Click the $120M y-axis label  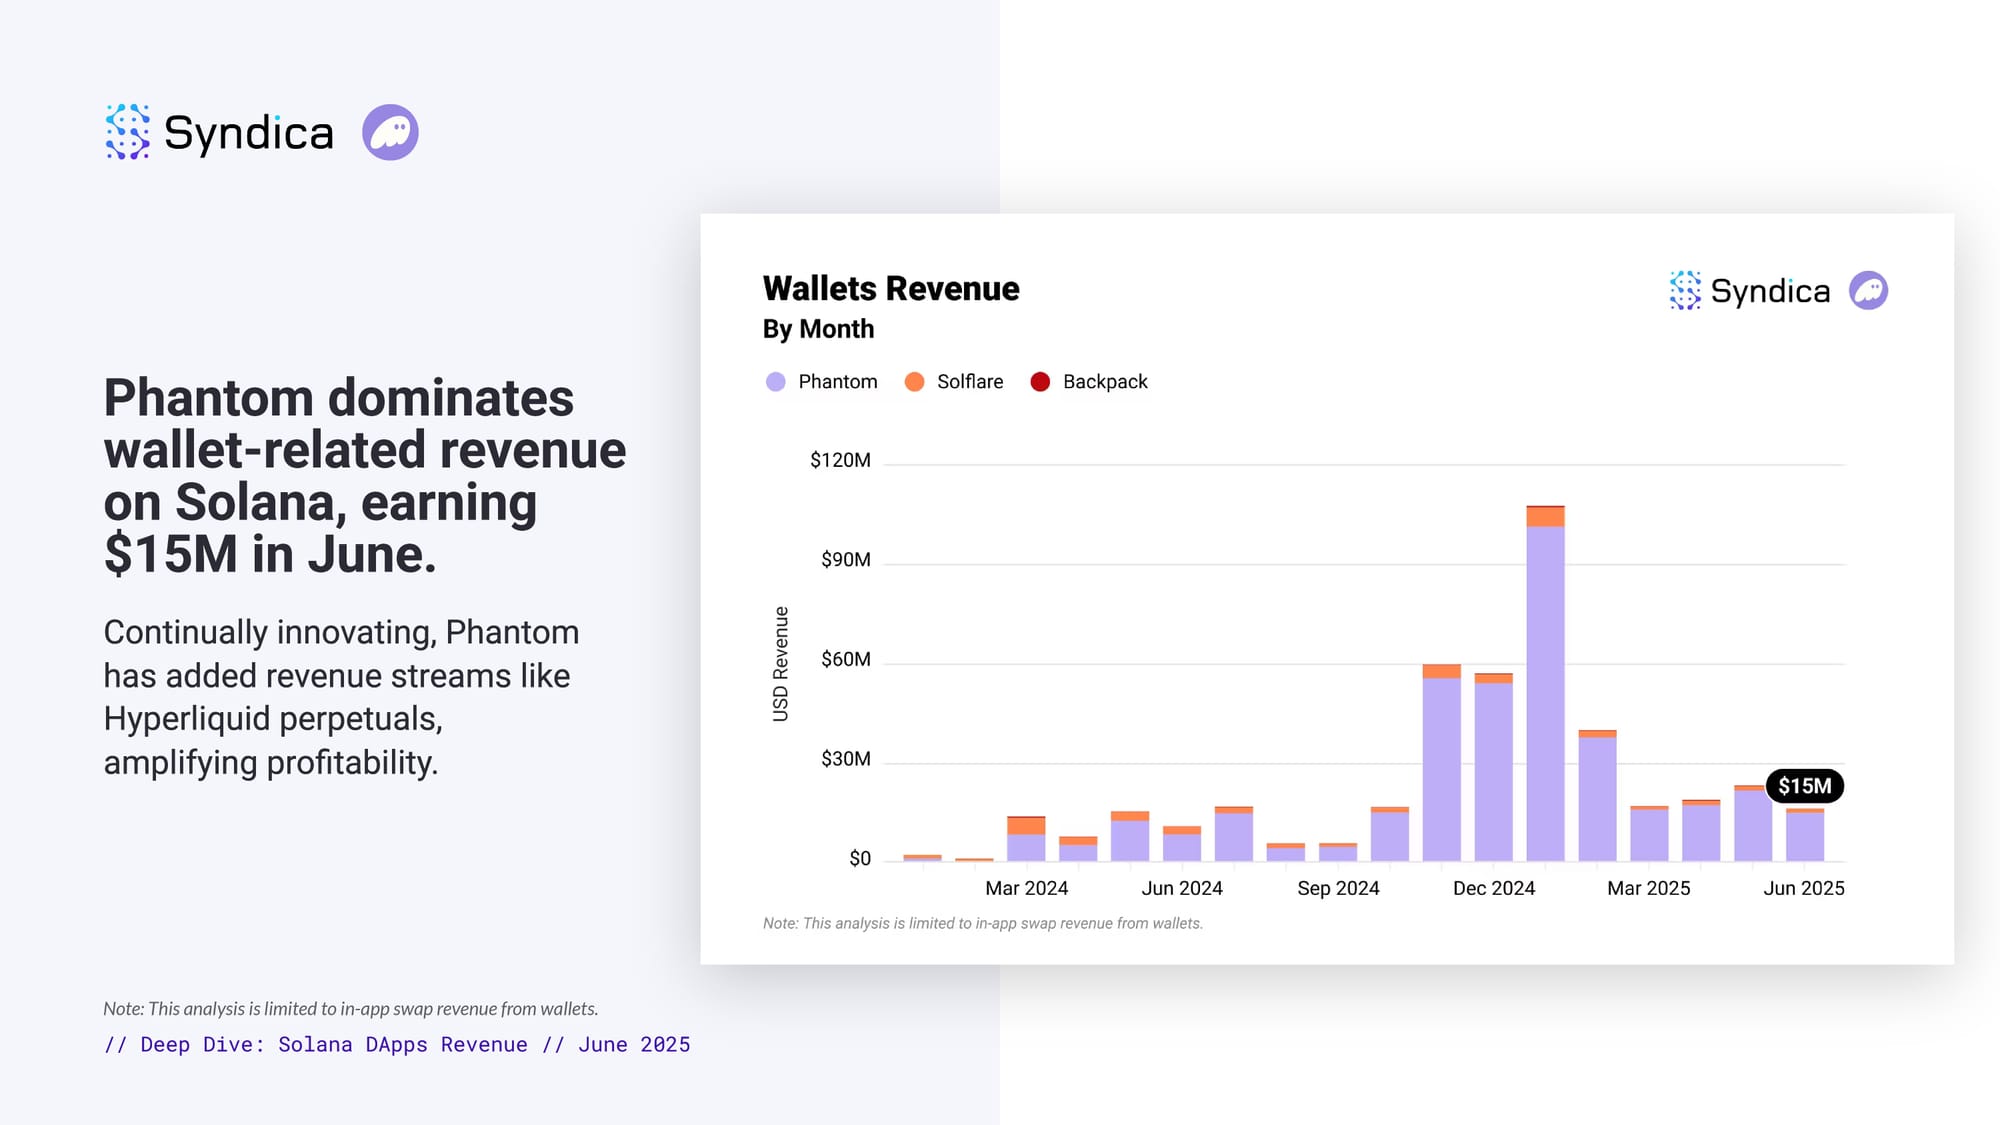pyautogui.click(x=839, y=460)
